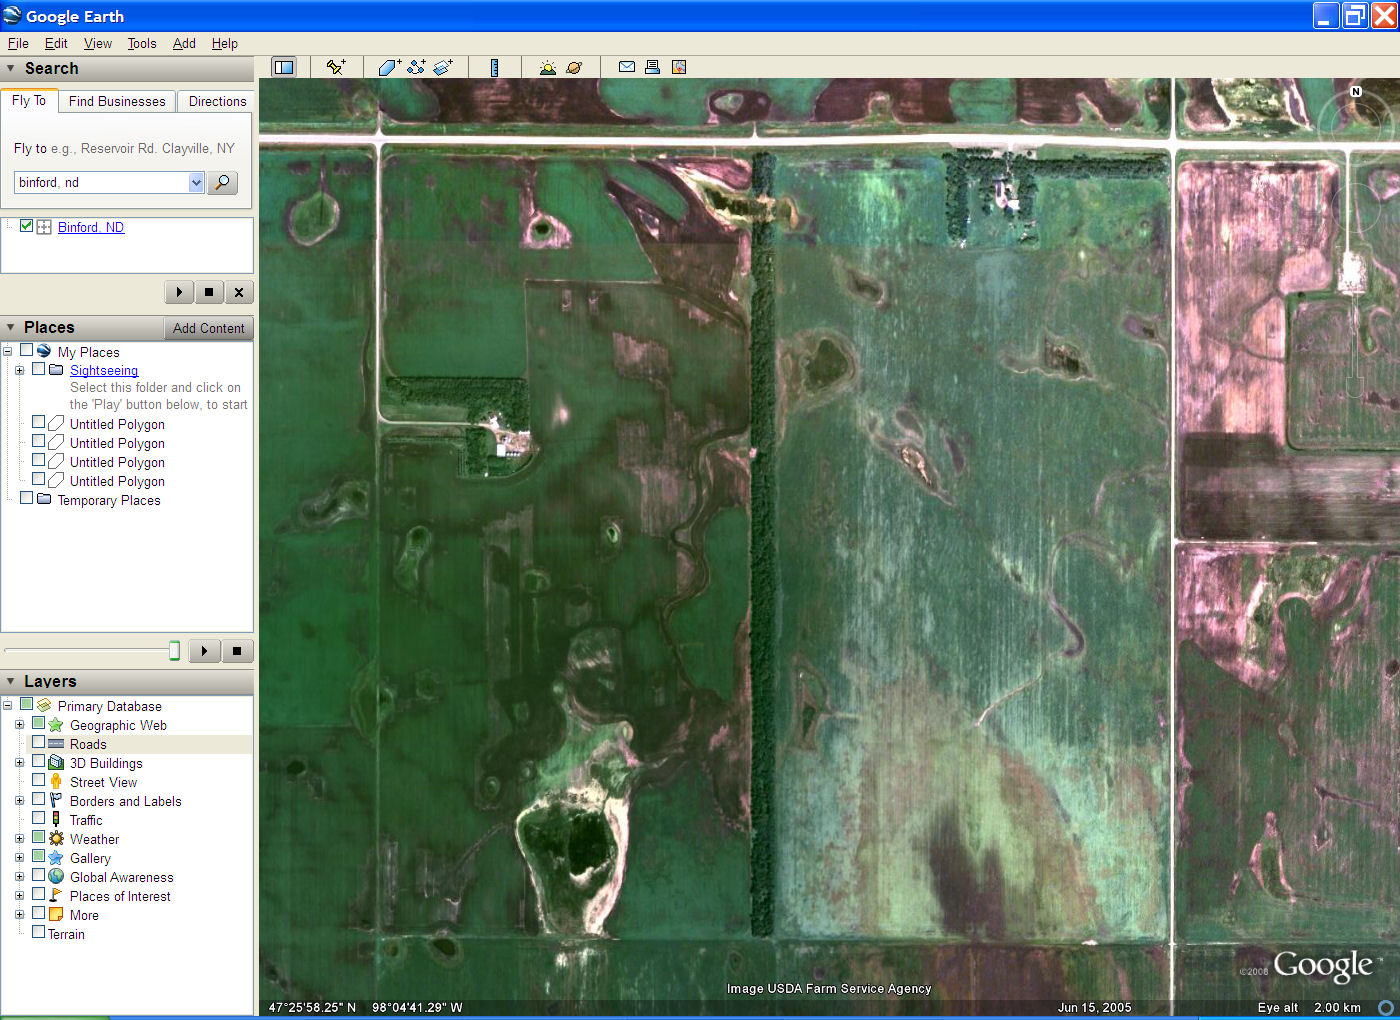
Task: Select the Temporary Places folder
Action: pyautogui.click(x=109, y=500)
